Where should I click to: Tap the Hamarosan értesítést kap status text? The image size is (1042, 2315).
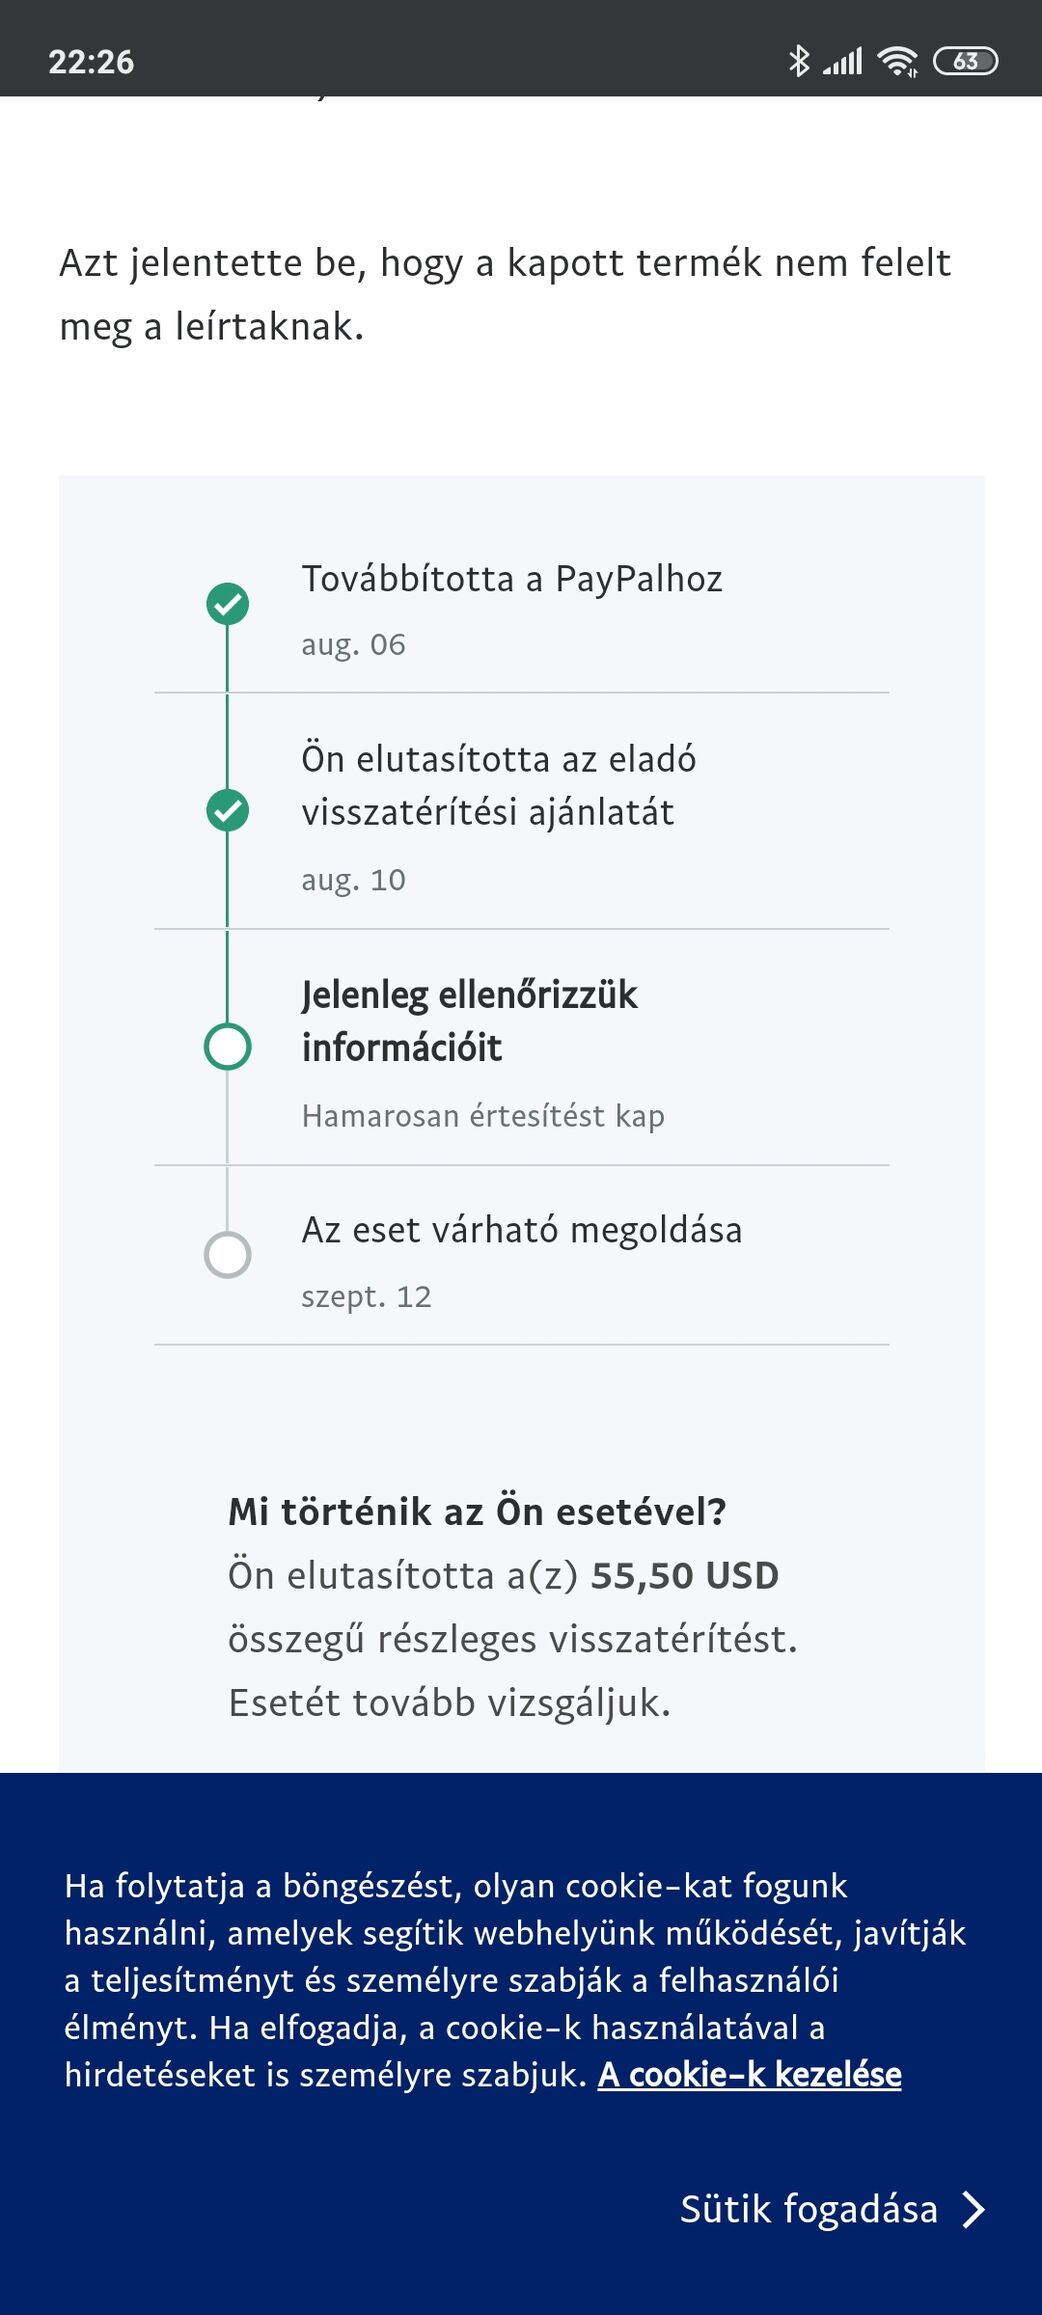point(483,1116)
